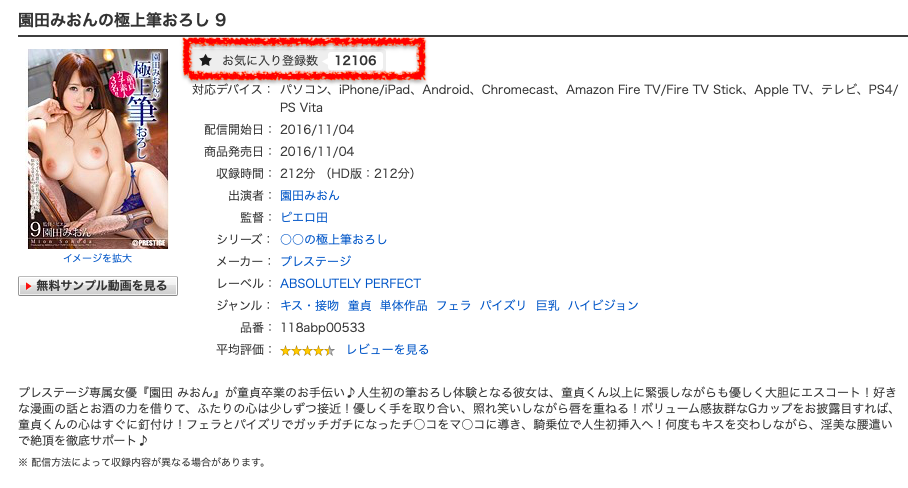Open the product cover thumbnail

click(98, 149)
